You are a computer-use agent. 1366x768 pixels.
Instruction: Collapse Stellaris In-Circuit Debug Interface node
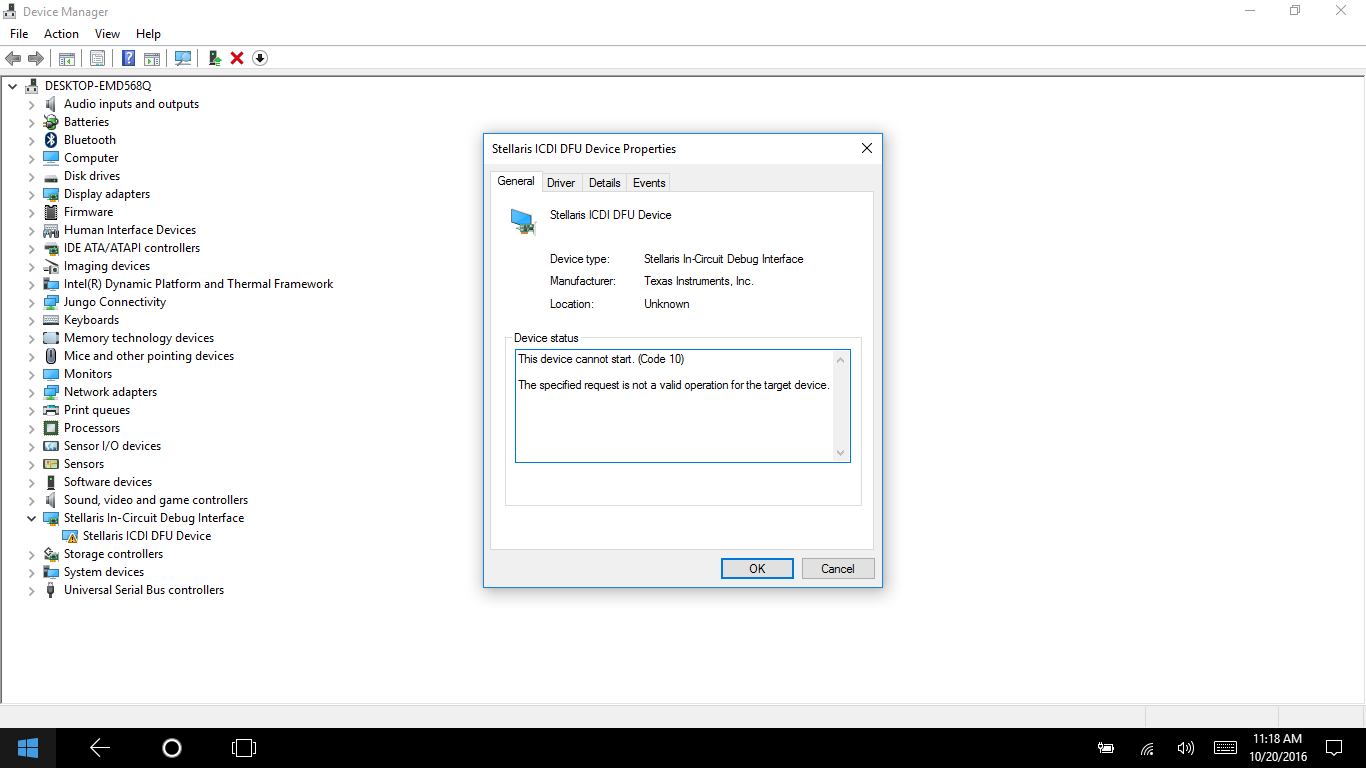click(x=32, y=518)
